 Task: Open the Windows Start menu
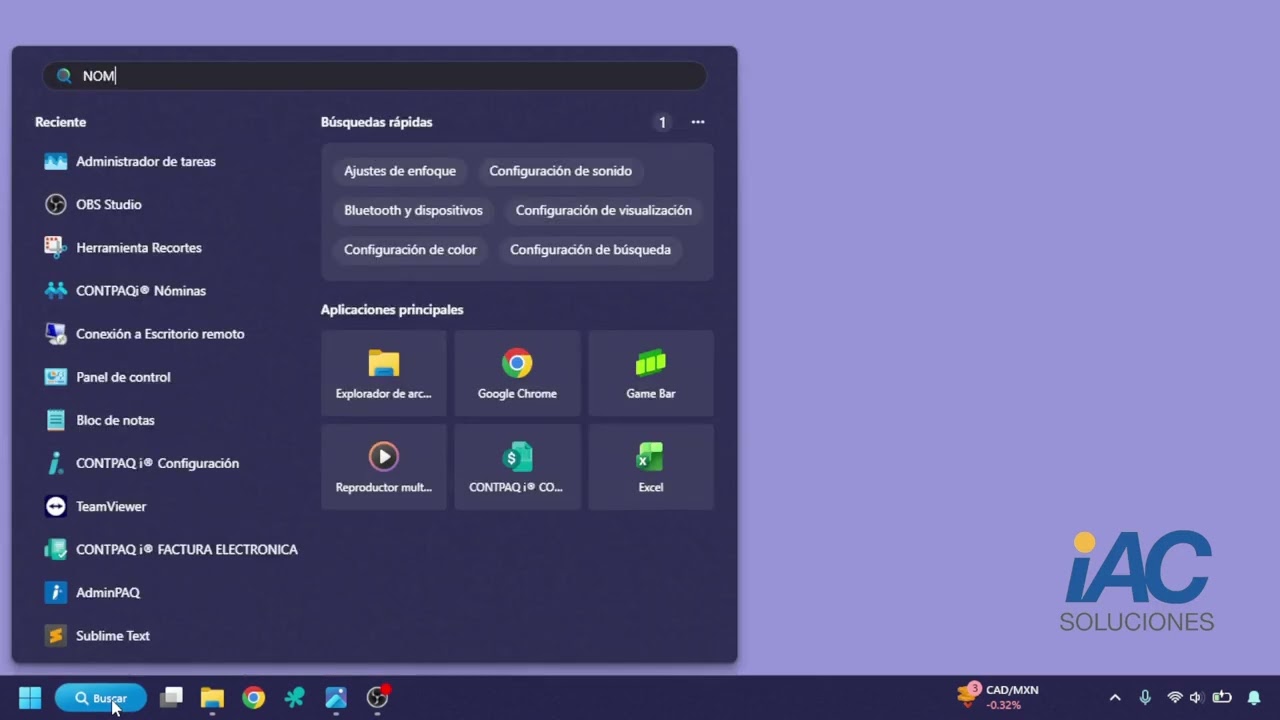point(30,698)
